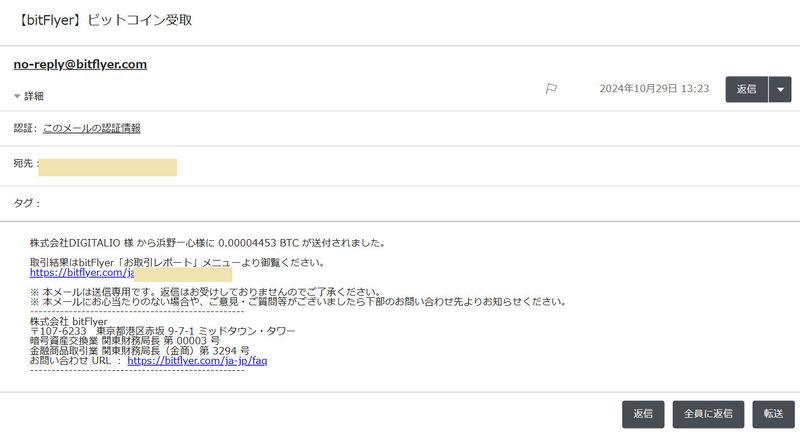The height and width of the screenshot is (434, 800).
Task: Click 全員に返信 to reply all
Action: pyautogui.click(x=708, y=413)
